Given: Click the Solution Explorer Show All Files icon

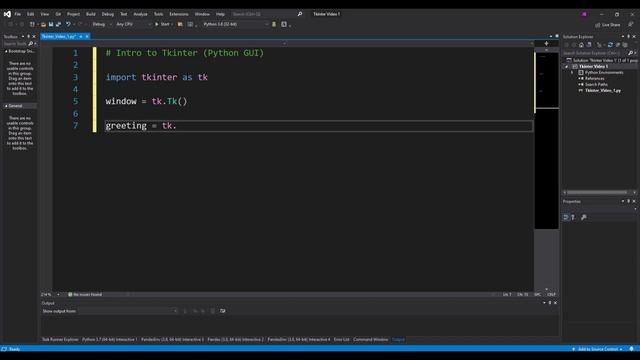Looking at the screenshot, I should [625, 45].
